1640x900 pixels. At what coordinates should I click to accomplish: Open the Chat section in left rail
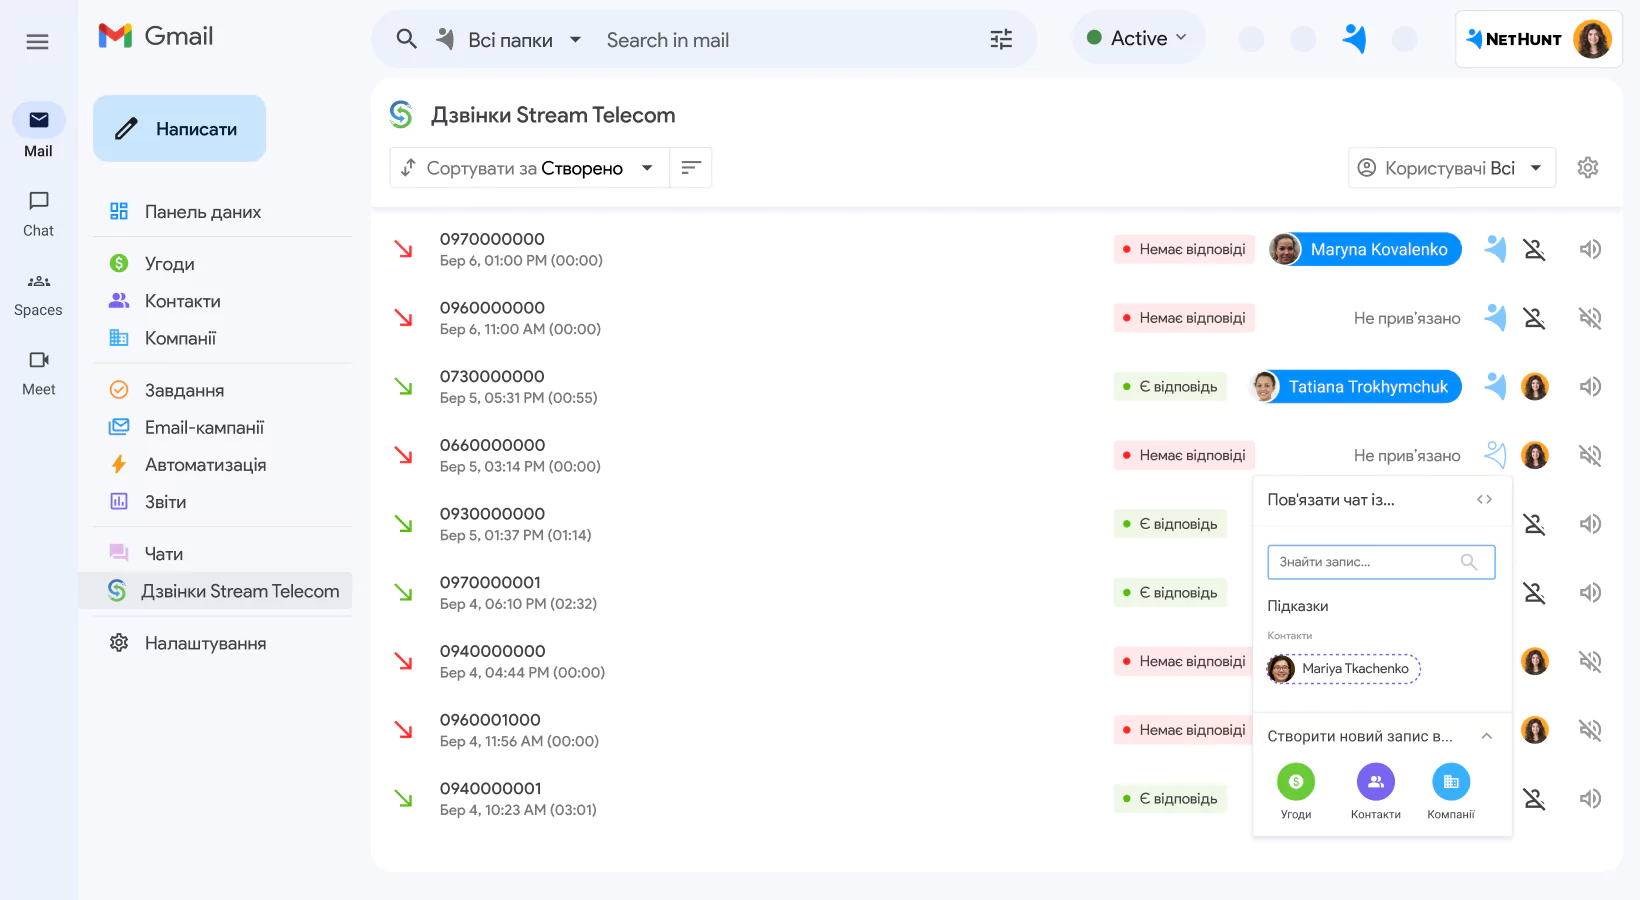pos(39,213)
